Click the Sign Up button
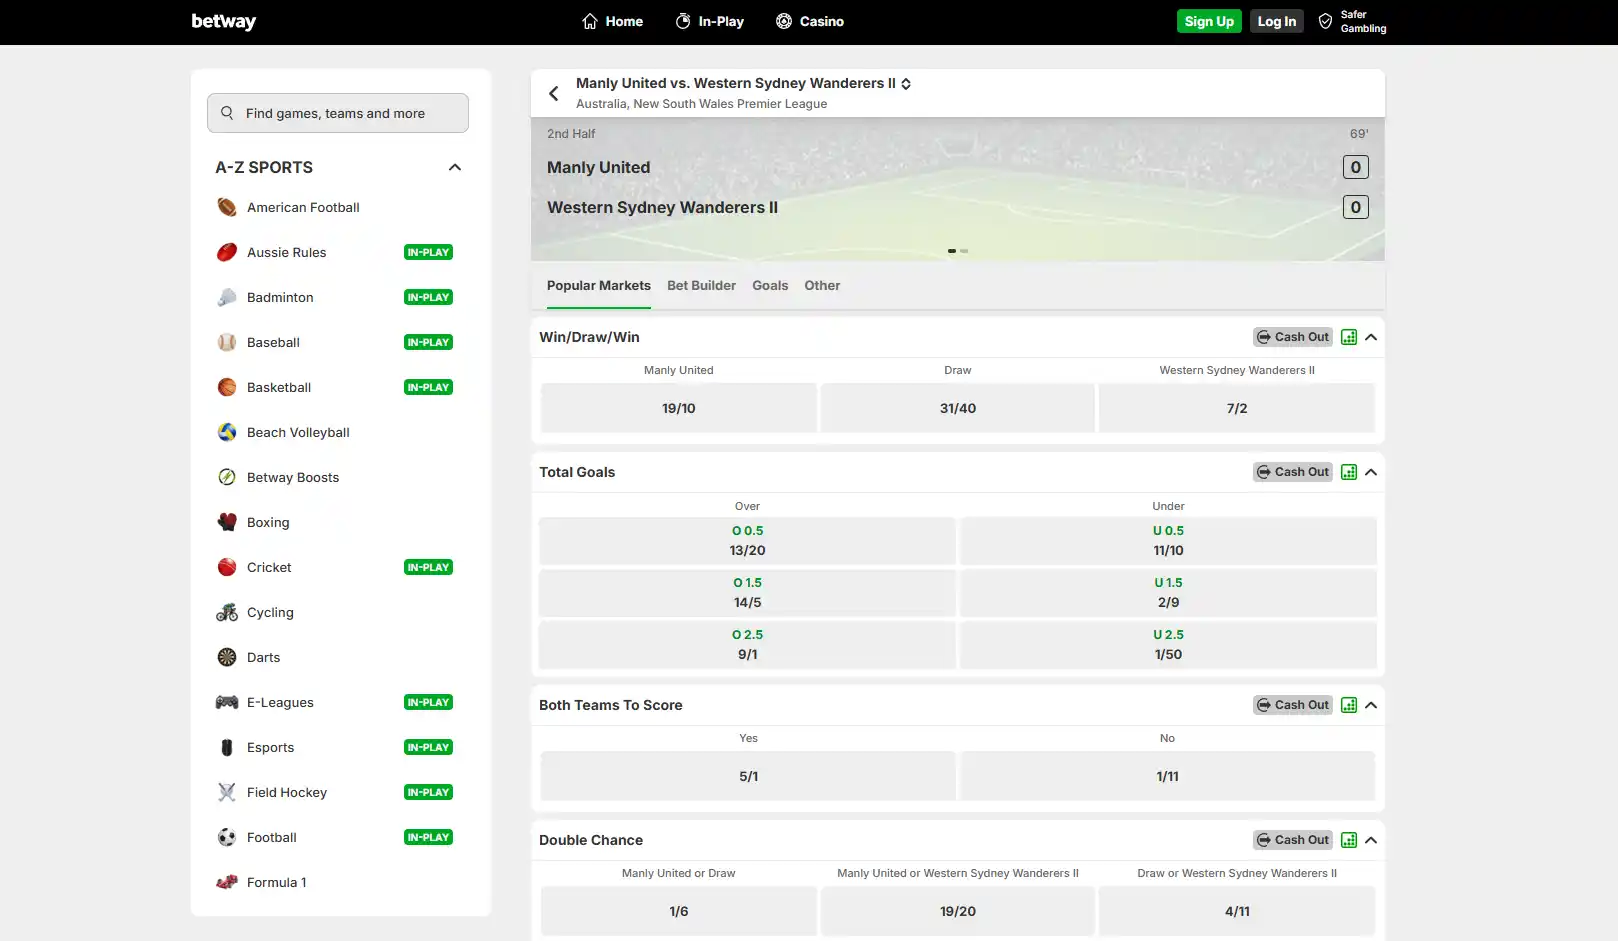 pyautogui.click(x=1209, y=21)
